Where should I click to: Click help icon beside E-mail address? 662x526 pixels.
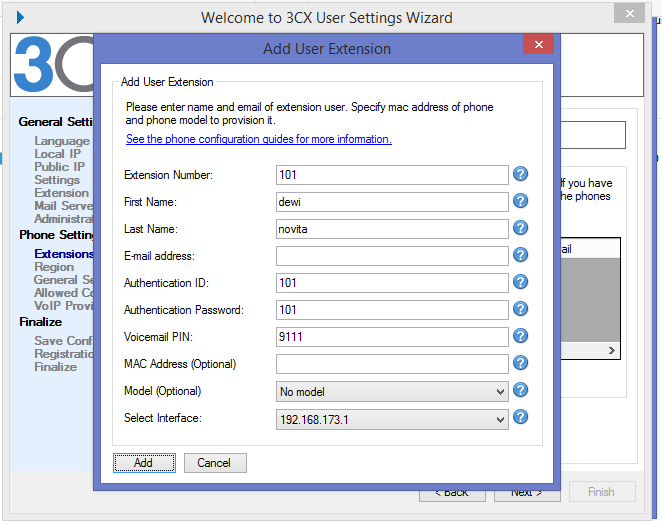pyautogui.click(x=521, y=255)
